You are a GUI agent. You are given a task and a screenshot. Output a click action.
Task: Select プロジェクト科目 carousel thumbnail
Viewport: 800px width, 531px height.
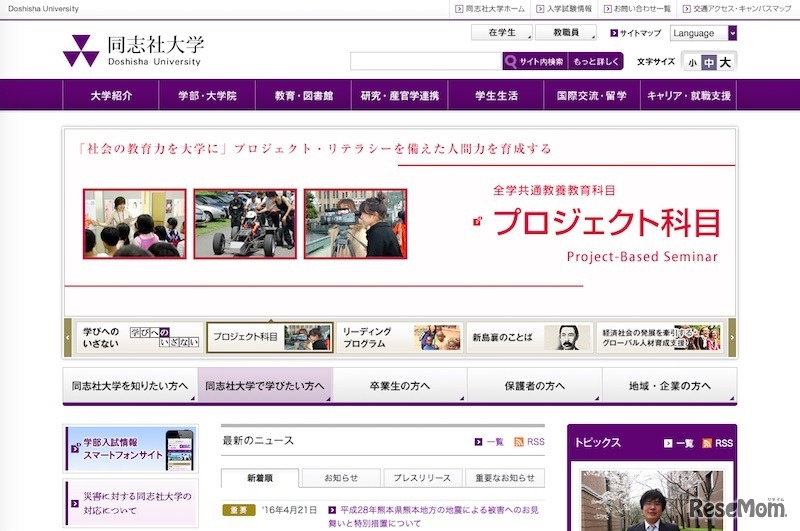point(270,337)
